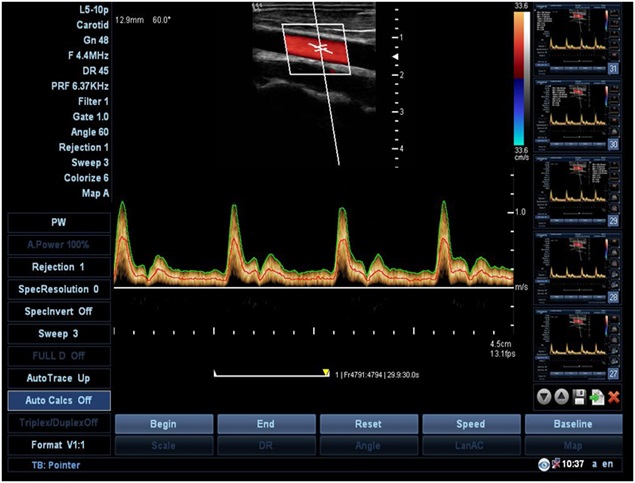Image resolution: width=635 pixels, height=483 pixels.
Task: Toggle Auto Calcs Off
Action: [x=59, y=400]
